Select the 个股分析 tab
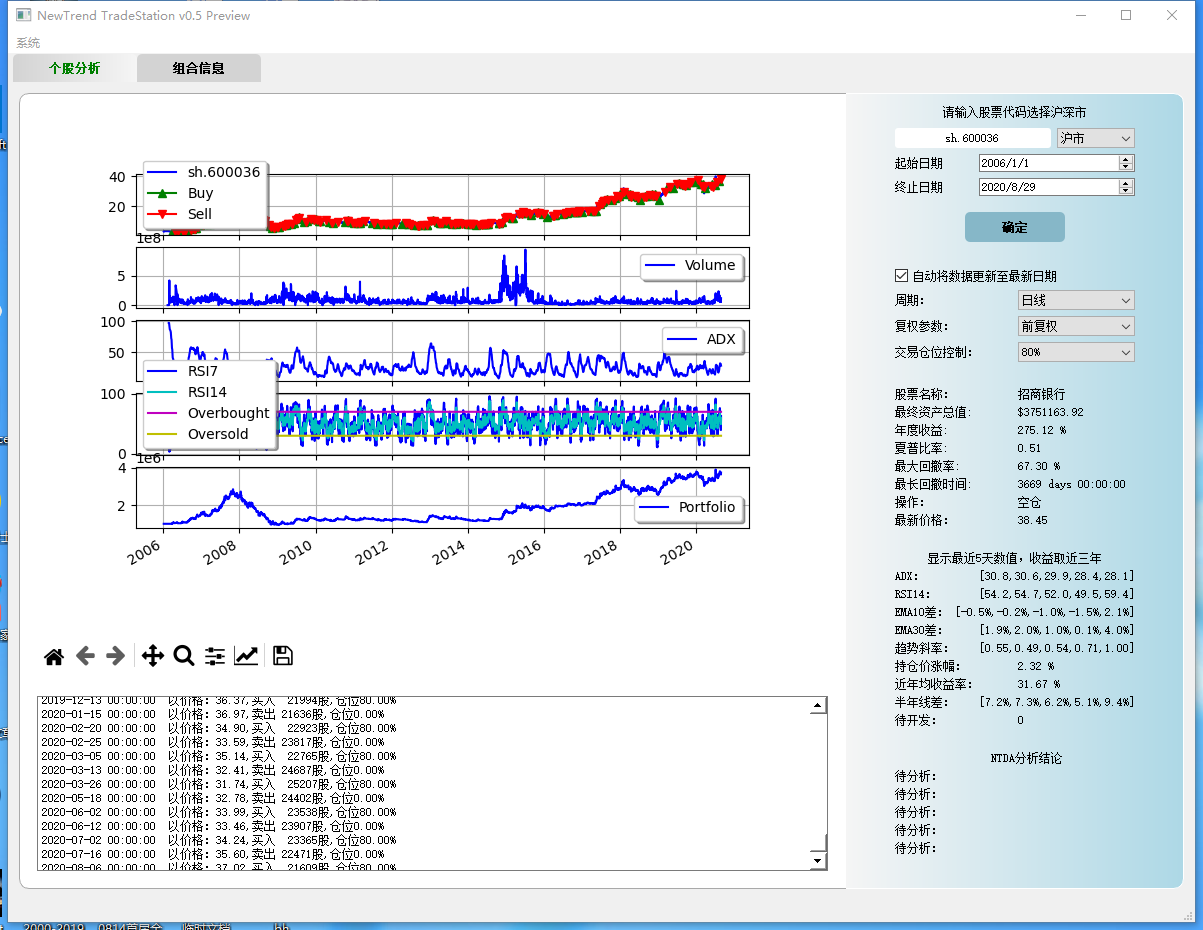Screen dimensions: 1203x930 (x=74, y=68)
